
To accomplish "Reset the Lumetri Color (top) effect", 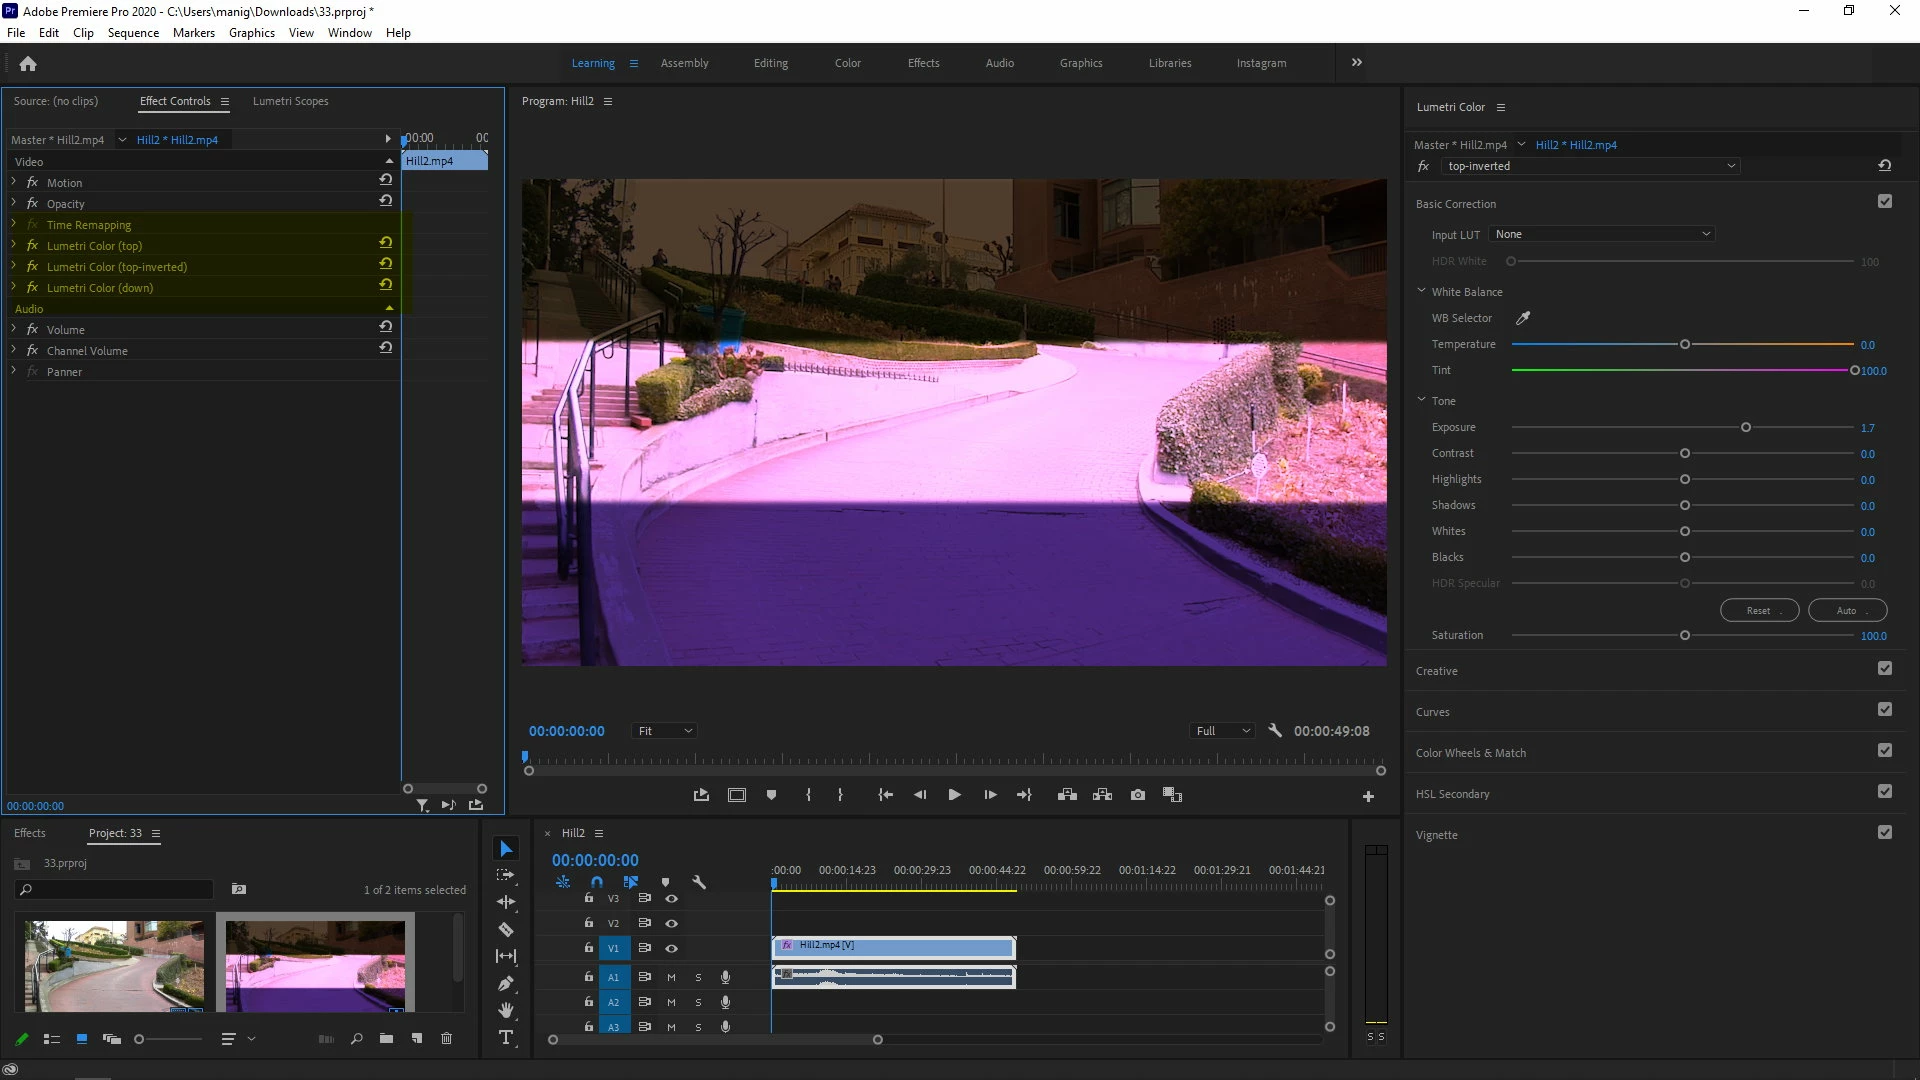I will tap(385, 242).
